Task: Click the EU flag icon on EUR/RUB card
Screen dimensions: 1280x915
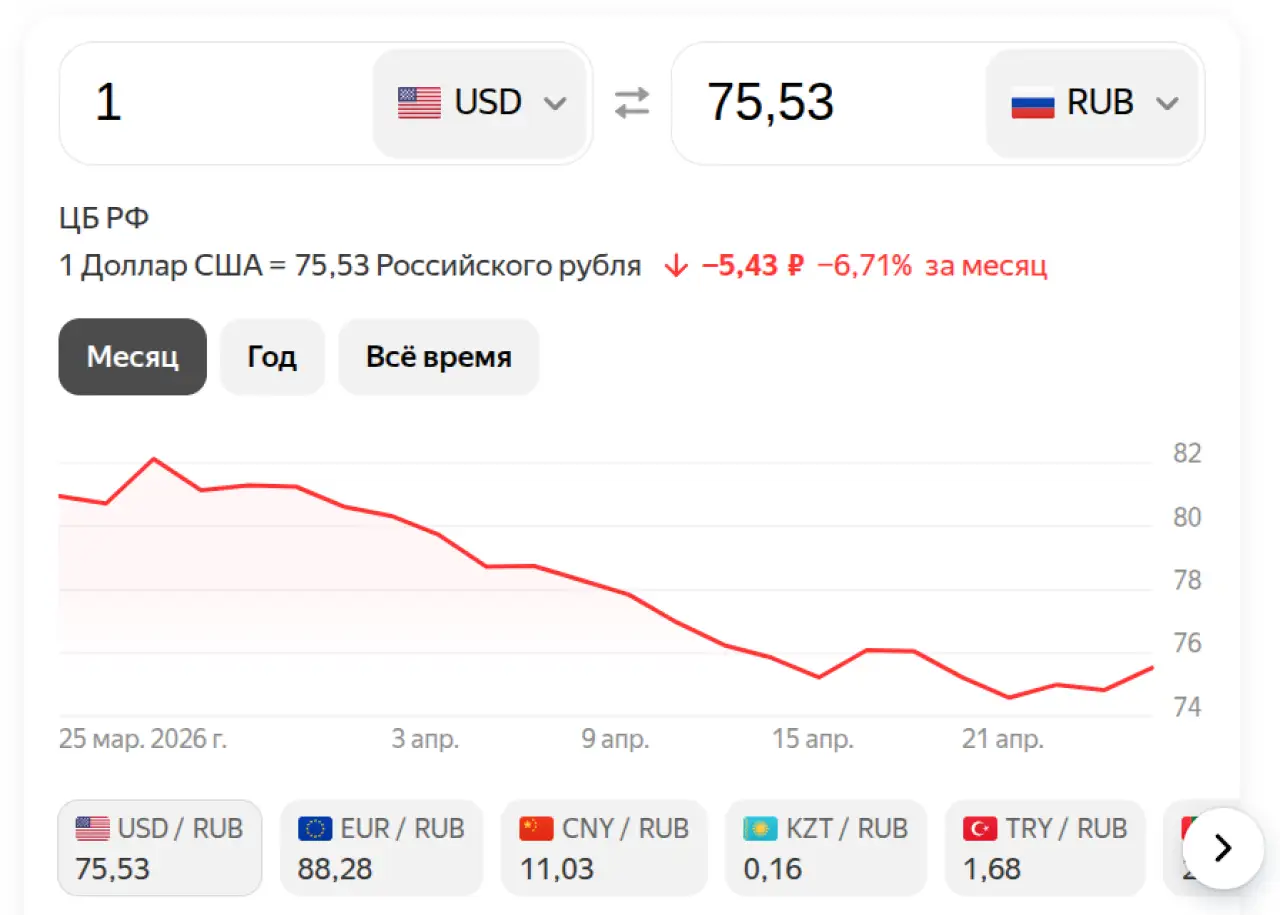Action: coord(316,828)
